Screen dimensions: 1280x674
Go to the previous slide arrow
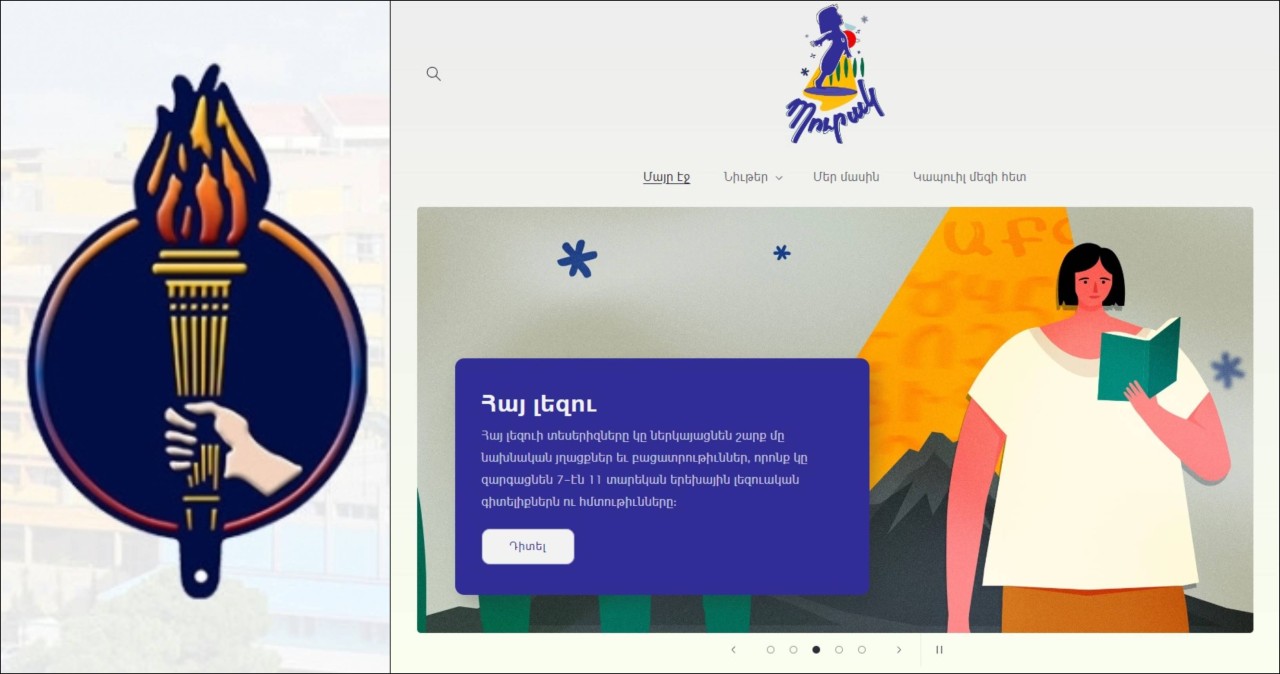point(733,650)
